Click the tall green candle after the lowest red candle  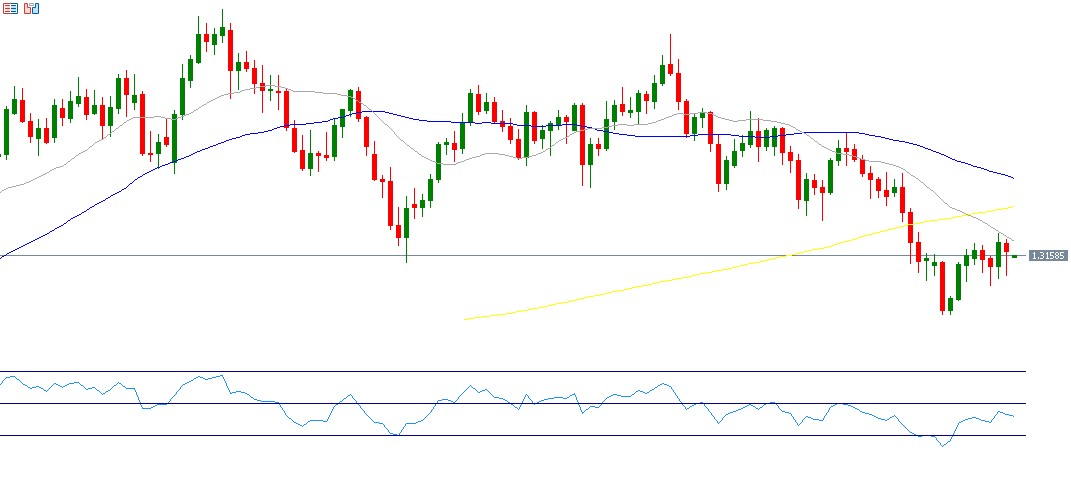[x=958, y=280]
